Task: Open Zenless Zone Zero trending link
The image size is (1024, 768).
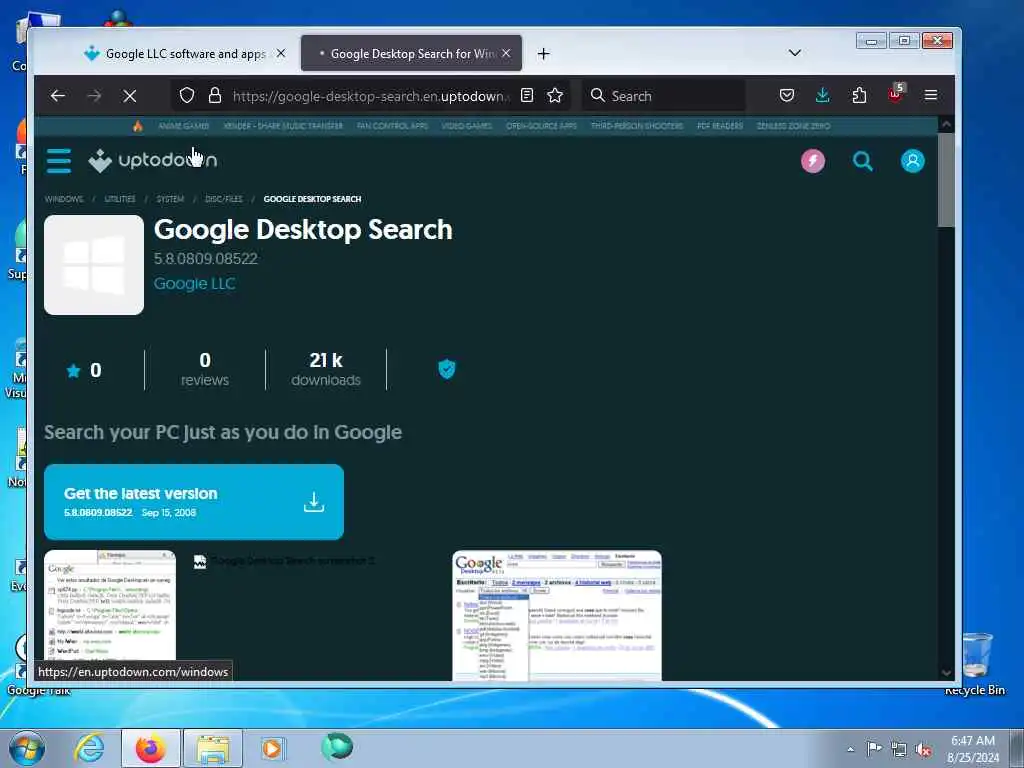Action: pos(793,126)
